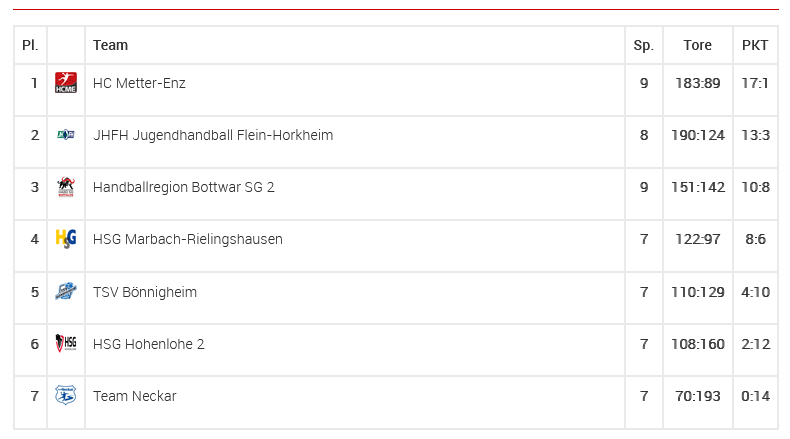Click the PKT column header
This screenshot has width=790, height=439.
755,45
